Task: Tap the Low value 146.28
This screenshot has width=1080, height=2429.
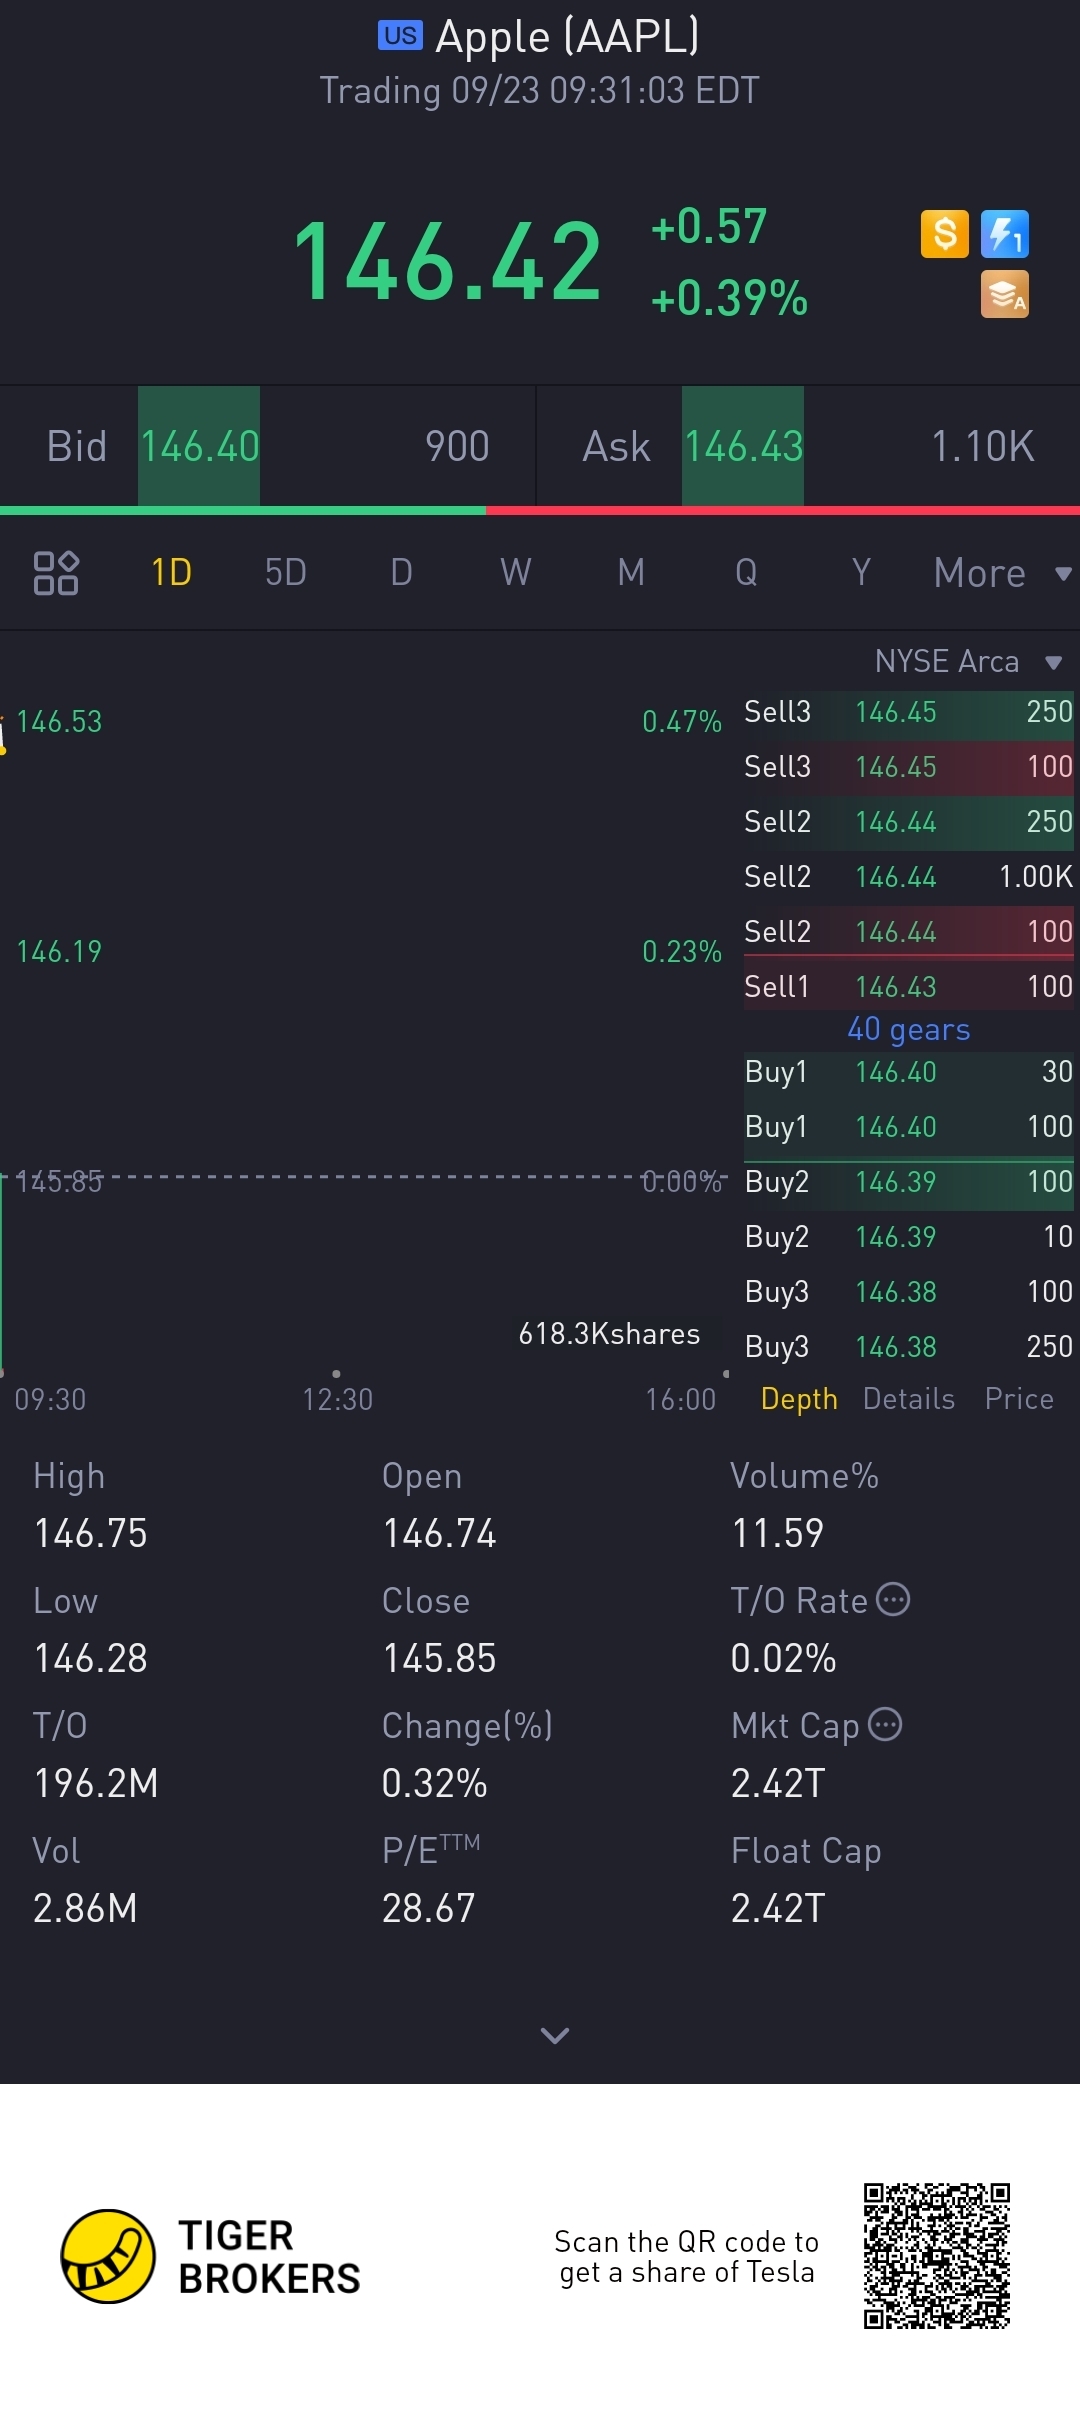Action: [x=90, y=1658]
